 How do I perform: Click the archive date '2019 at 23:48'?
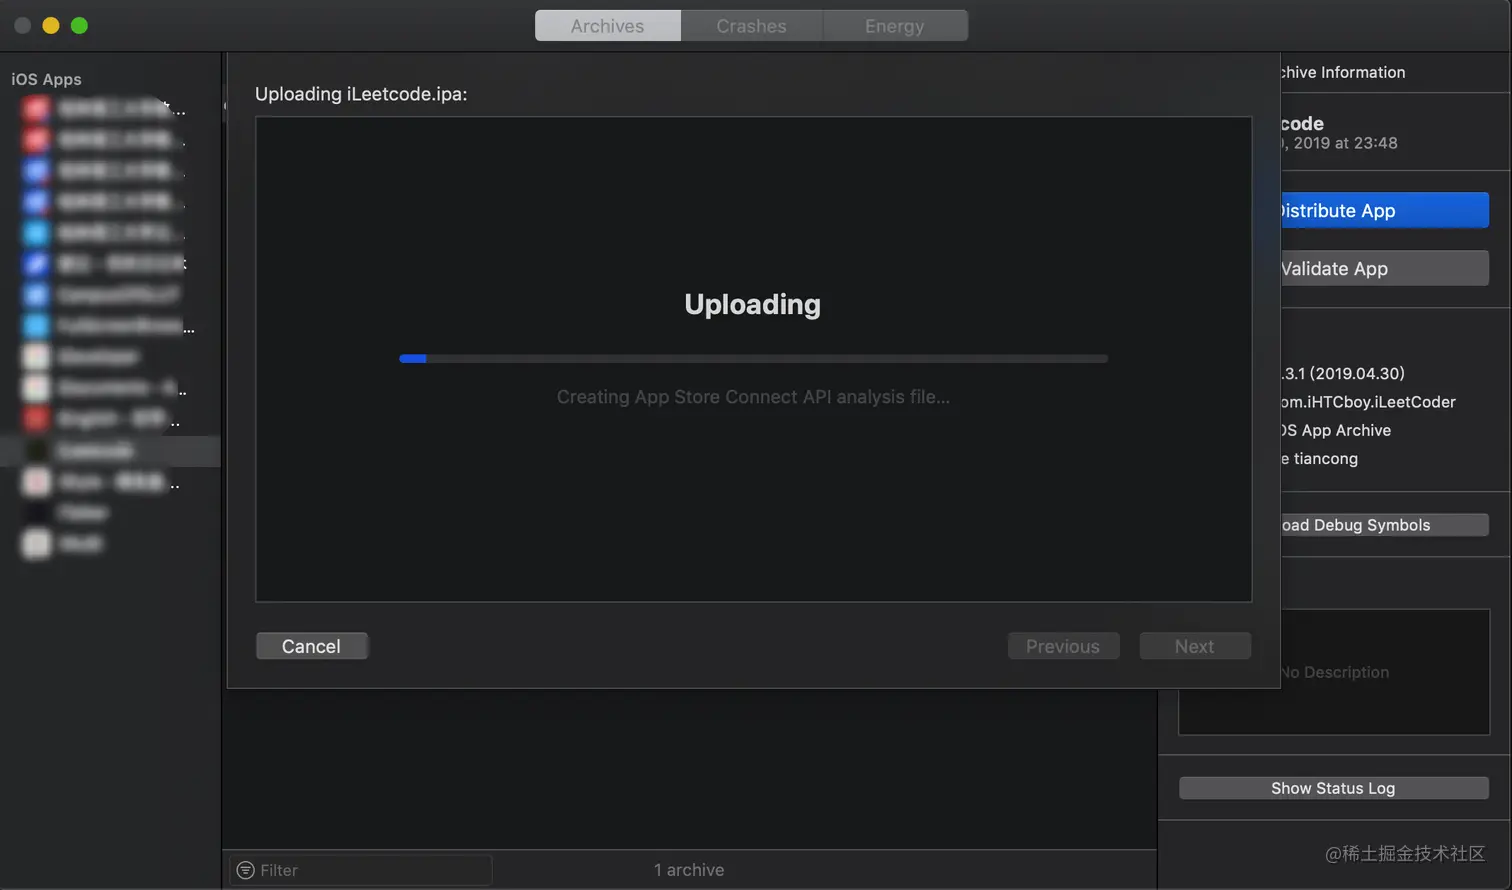pos(1345,143)
